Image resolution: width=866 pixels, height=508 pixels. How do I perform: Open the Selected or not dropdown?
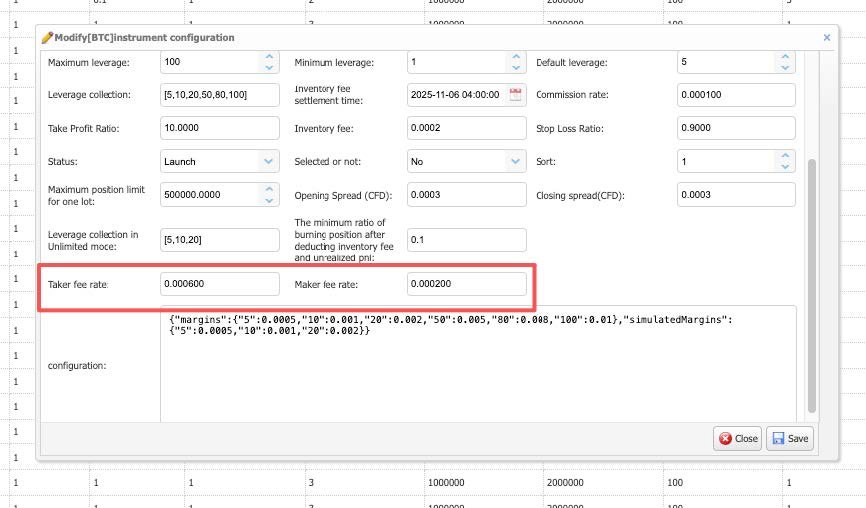(x=515, y=161)
